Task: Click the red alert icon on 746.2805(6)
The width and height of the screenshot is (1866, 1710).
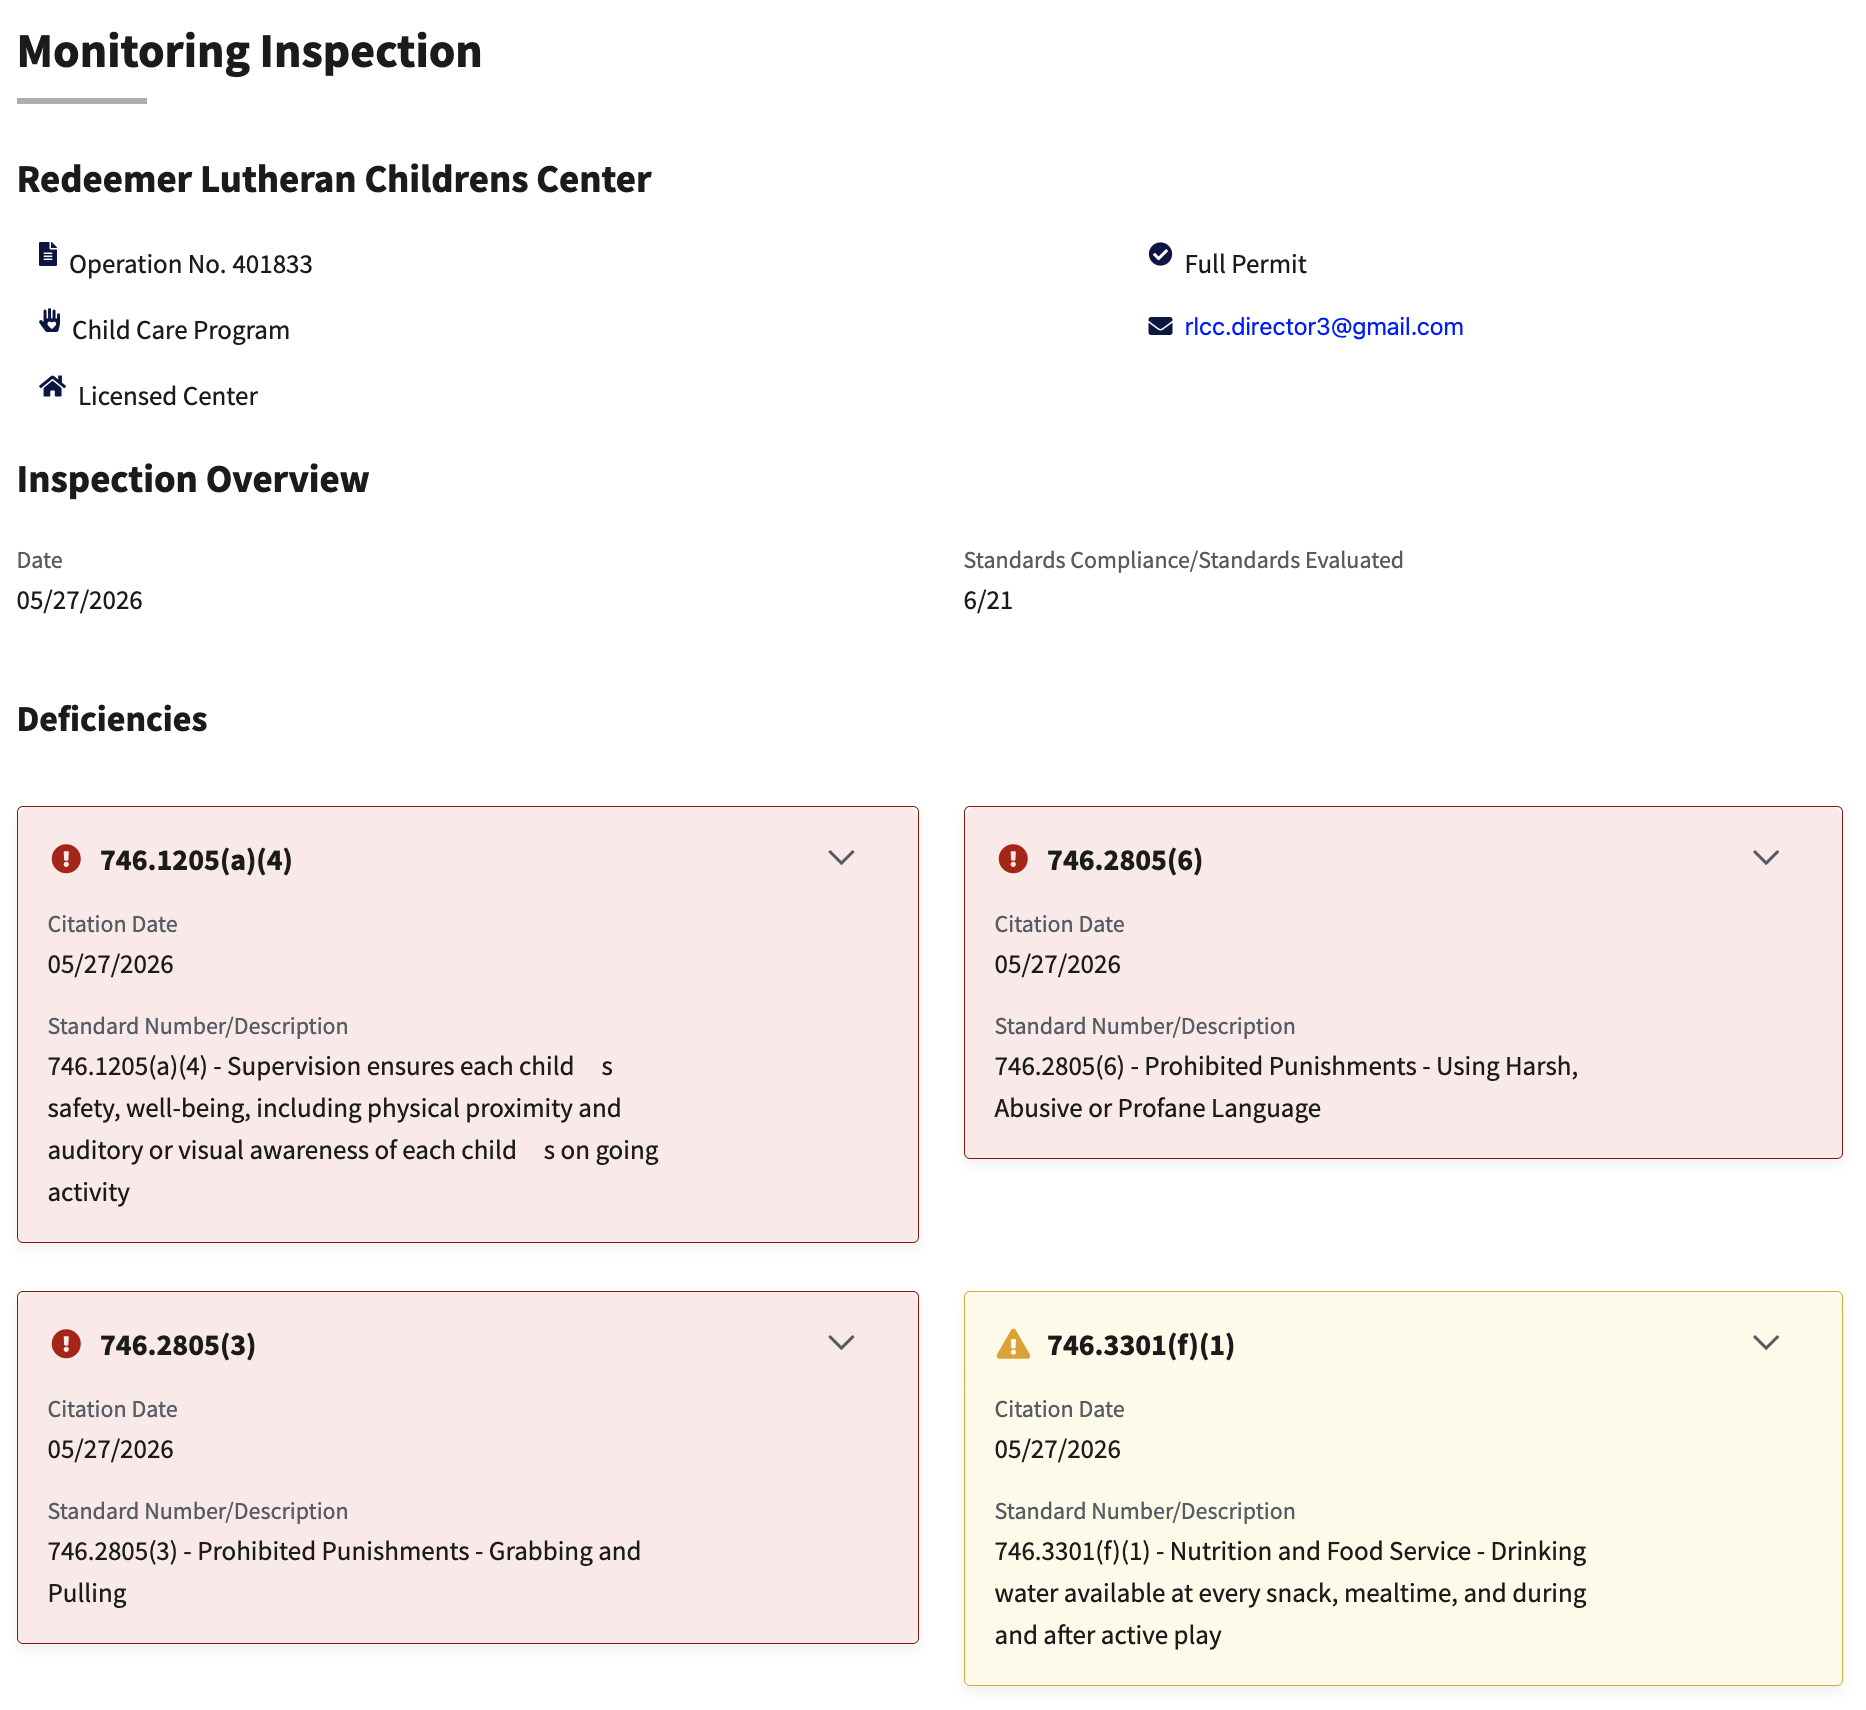Action: (1013, 858)
